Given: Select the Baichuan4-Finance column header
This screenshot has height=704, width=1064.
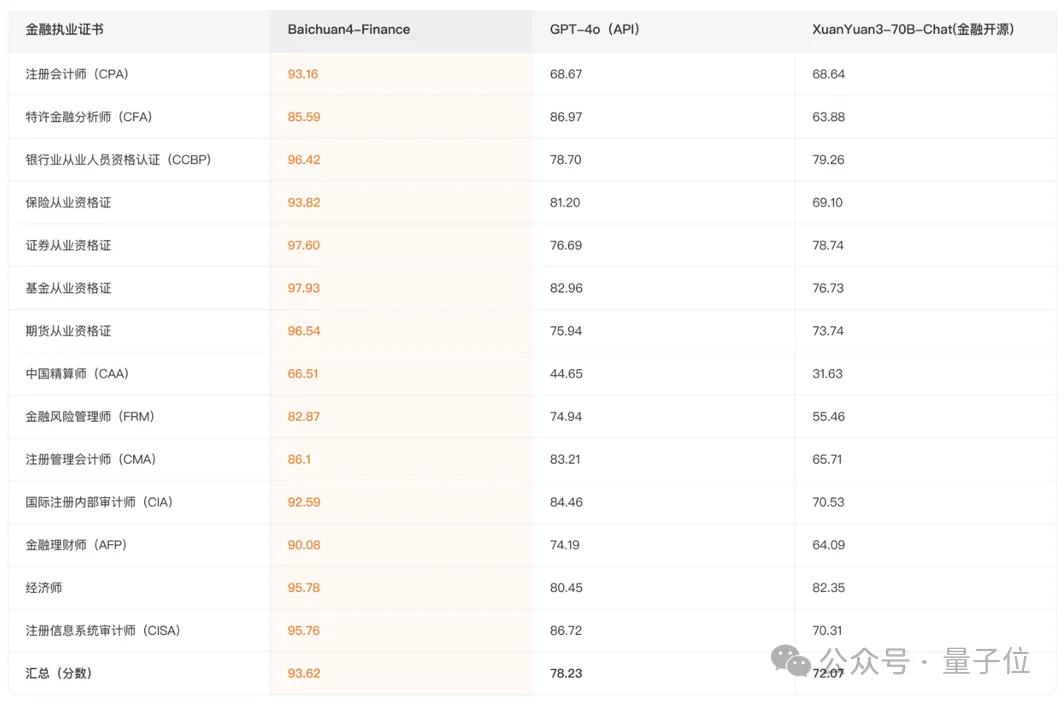Looking at the screenshot, I should pos(348,29).
